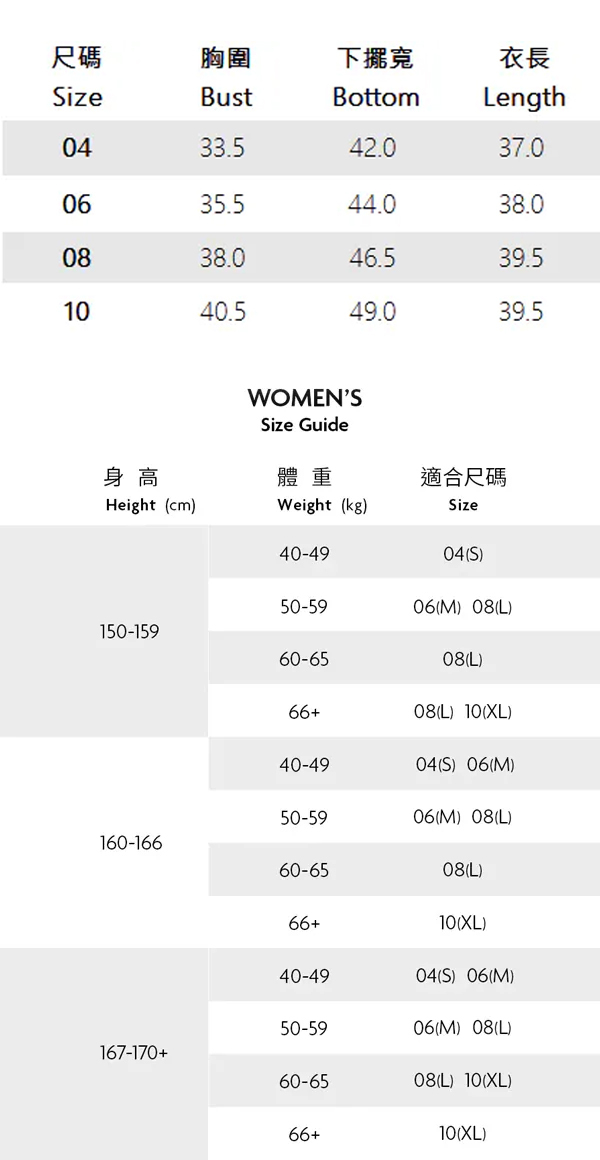This screenshot has height=1160, width=600.
Task: Select the 150-159 height range cell
Action: (129, 632)
